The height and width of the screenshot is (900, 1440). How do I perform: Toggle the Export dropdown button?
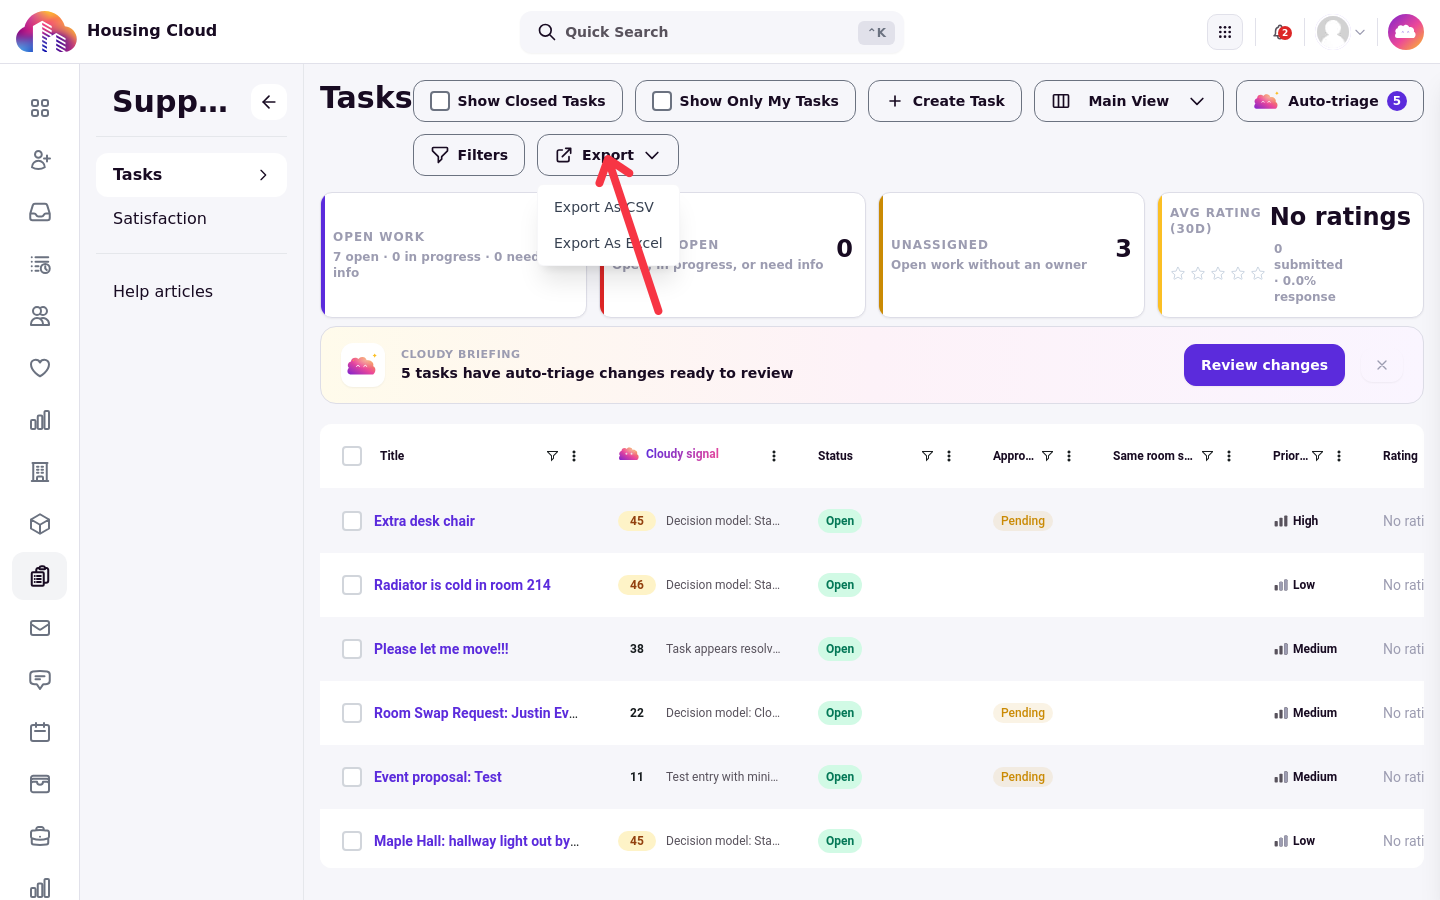tap(608, 155)
